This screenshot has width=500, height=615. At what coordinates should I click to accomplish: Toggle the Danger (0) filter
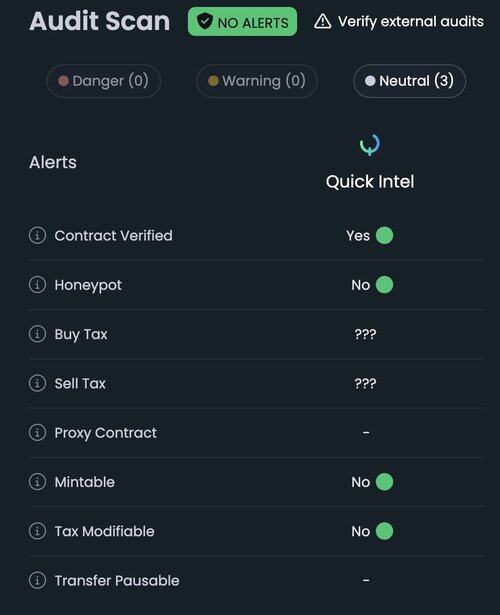pyautogui.click(x=104, y=81)
